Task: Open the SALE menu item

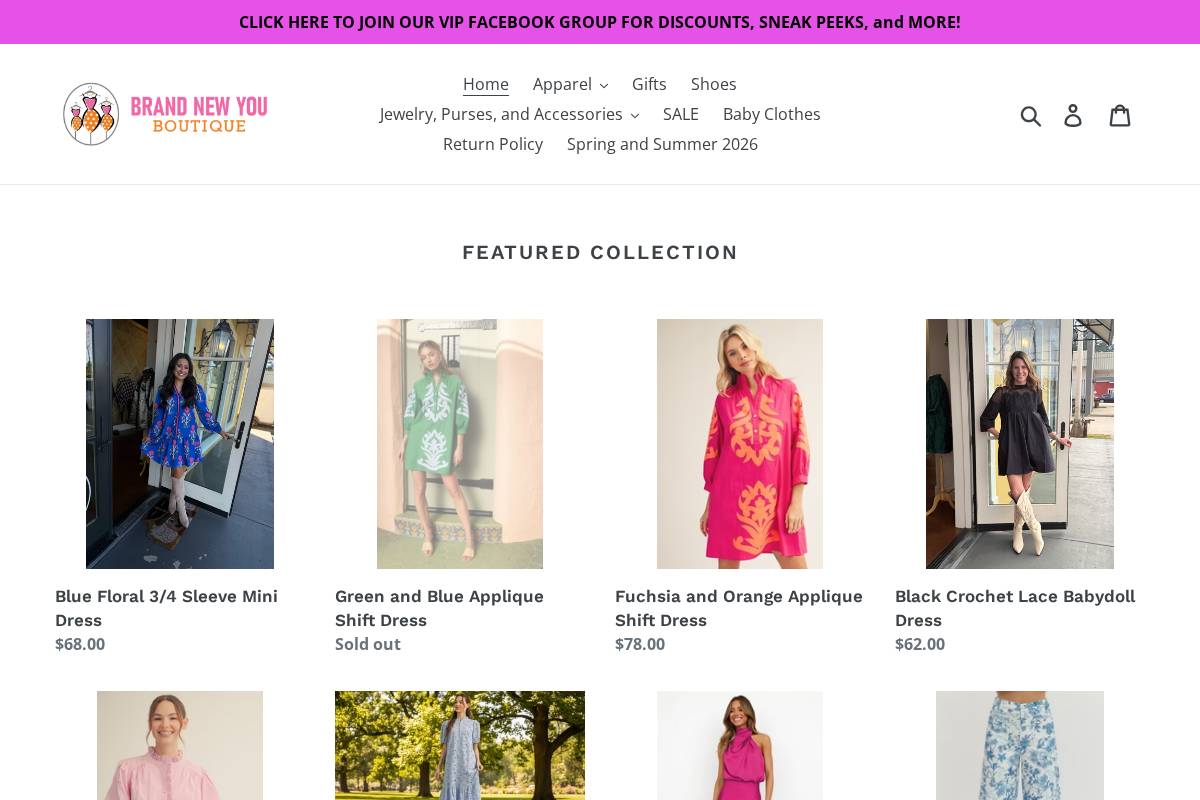Action: [680, 114]
